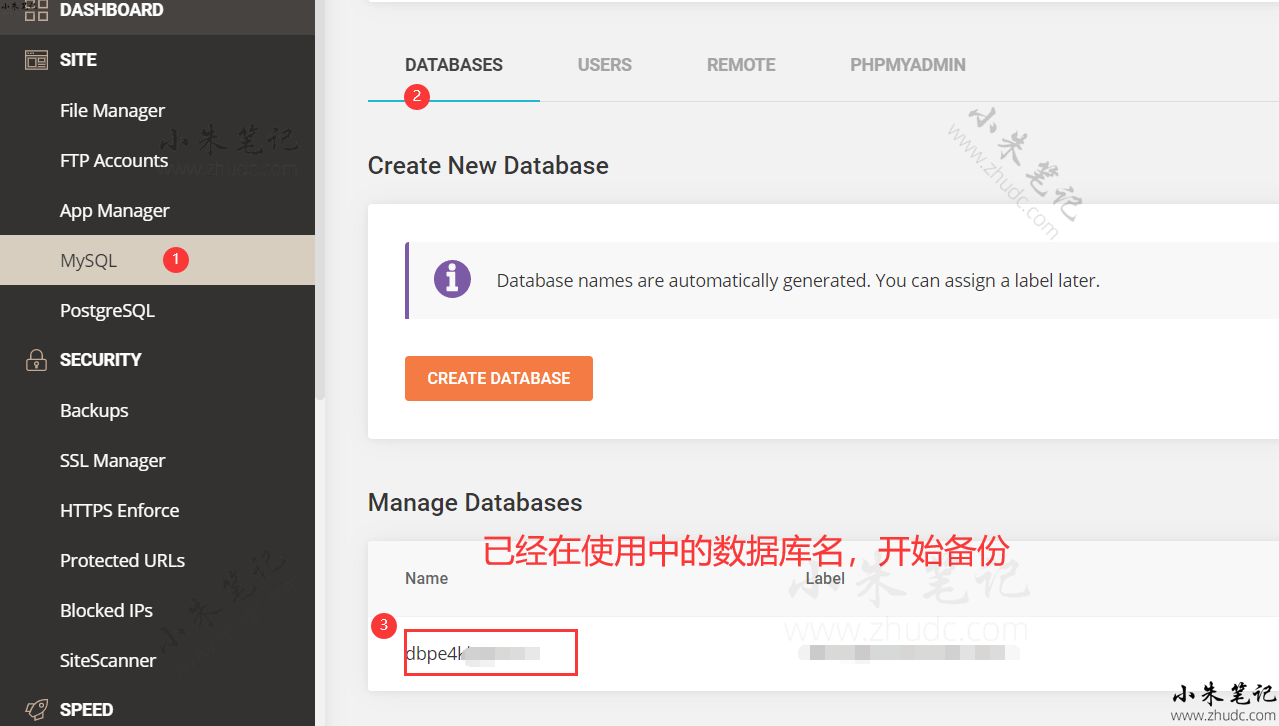Switch to the Remote tab
1279x726 pixels.
tap(741, 65)
